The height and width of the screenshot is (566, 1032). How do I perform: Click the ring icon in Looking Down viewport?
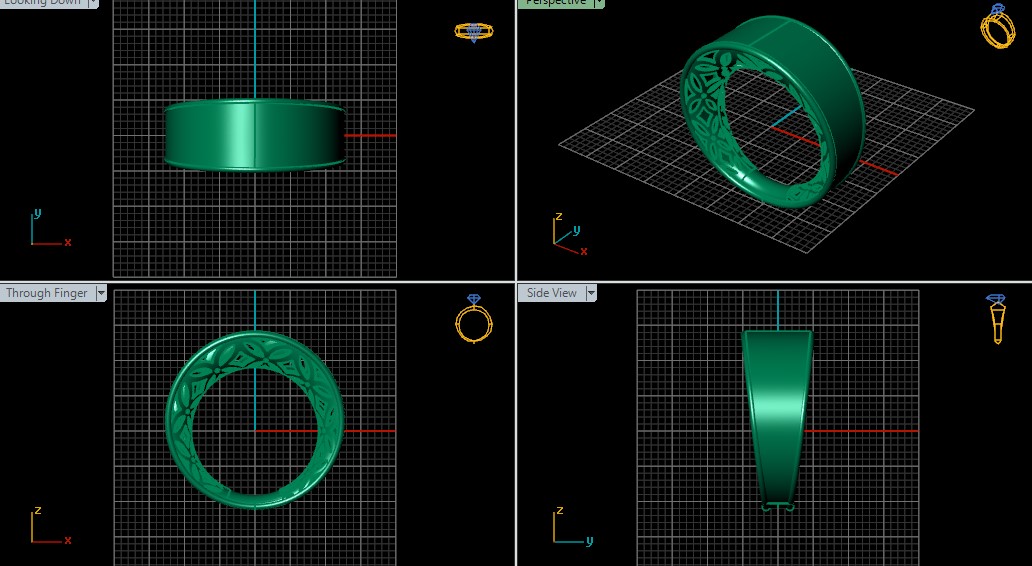pyautogui.click(x=473, y=31)
